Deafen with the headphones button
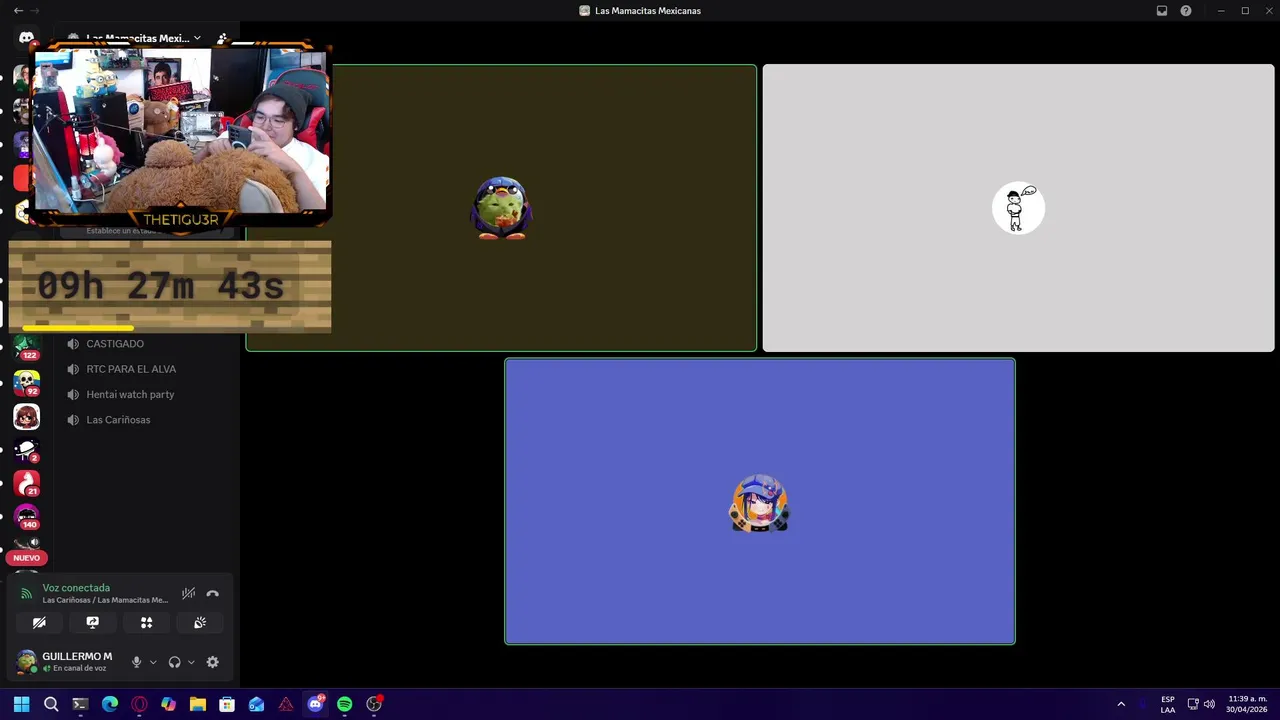 pos(175,662)
